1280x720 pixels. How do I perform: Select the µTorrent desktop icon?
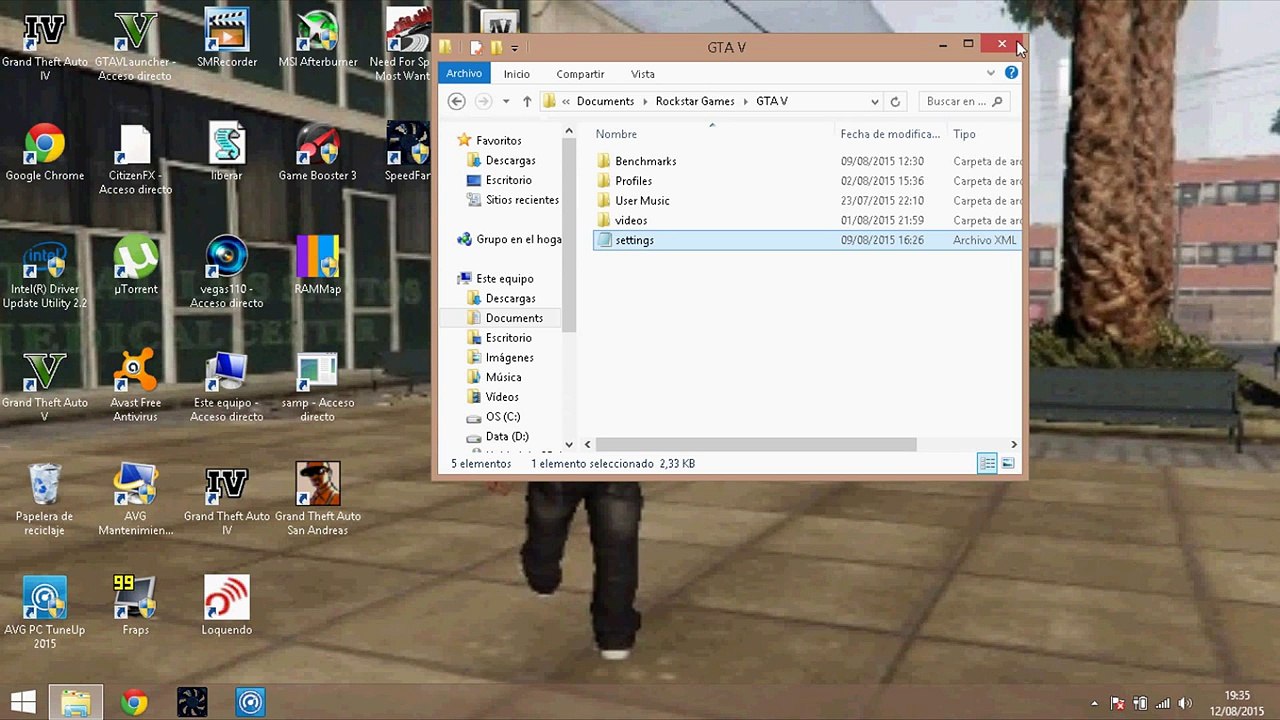pyautogui.click(x=135, y=266)
